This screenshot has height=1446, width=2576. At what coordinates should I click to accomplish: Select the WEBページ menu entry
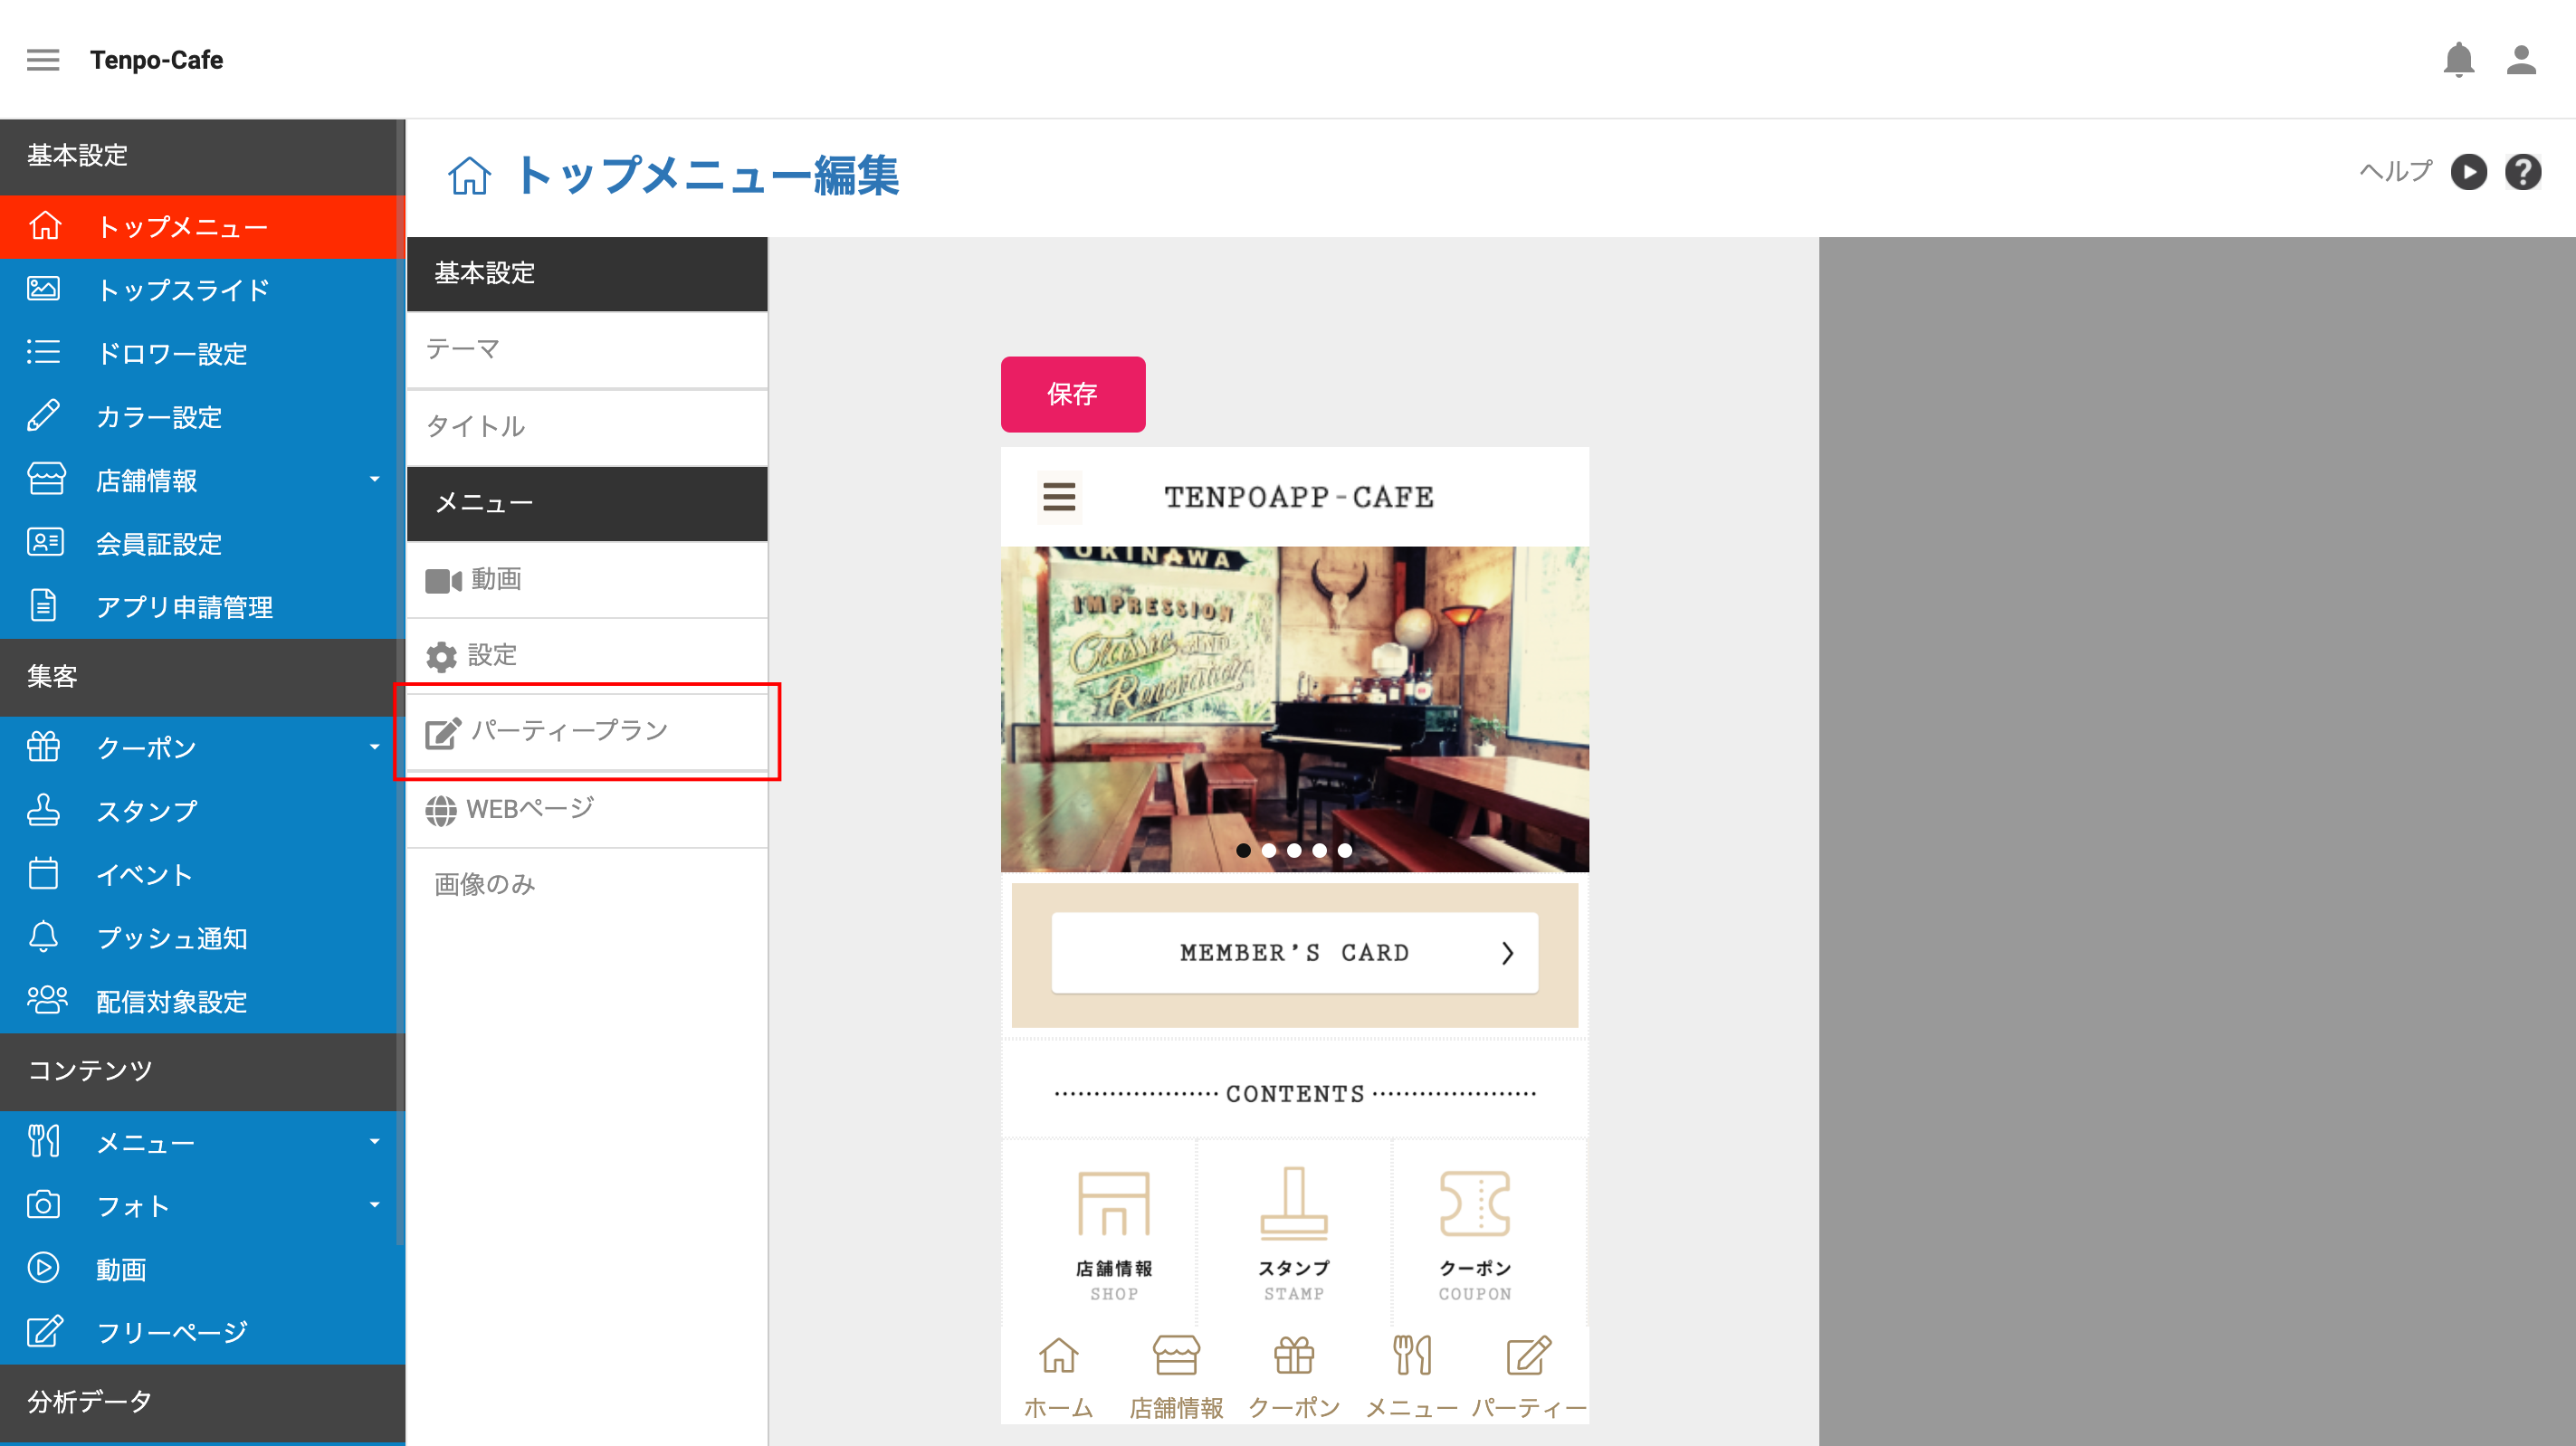click(x=587, y=809)
